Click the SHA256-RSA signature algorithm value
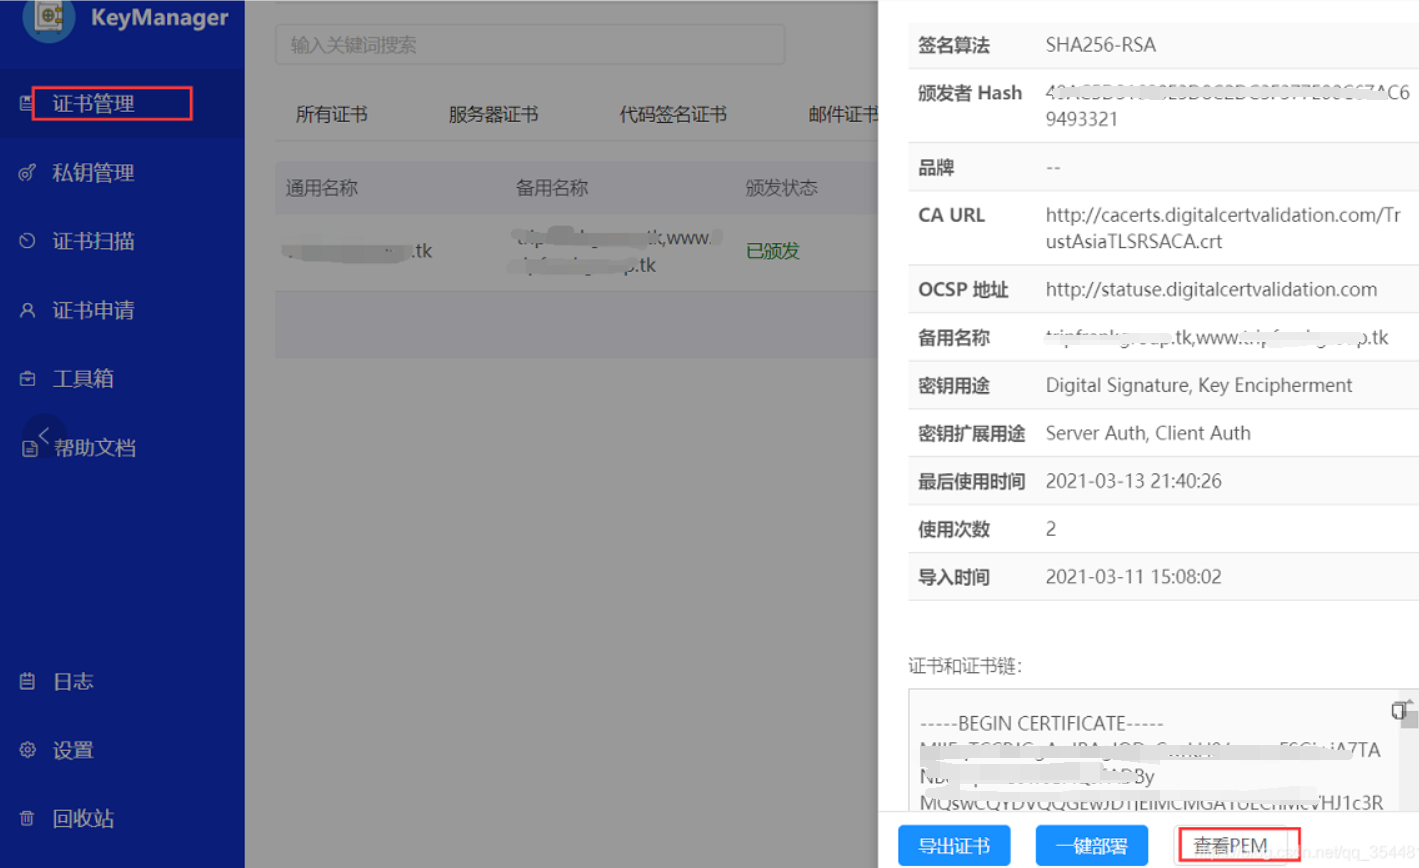Screen dimensions: 1419x868 1101,45
